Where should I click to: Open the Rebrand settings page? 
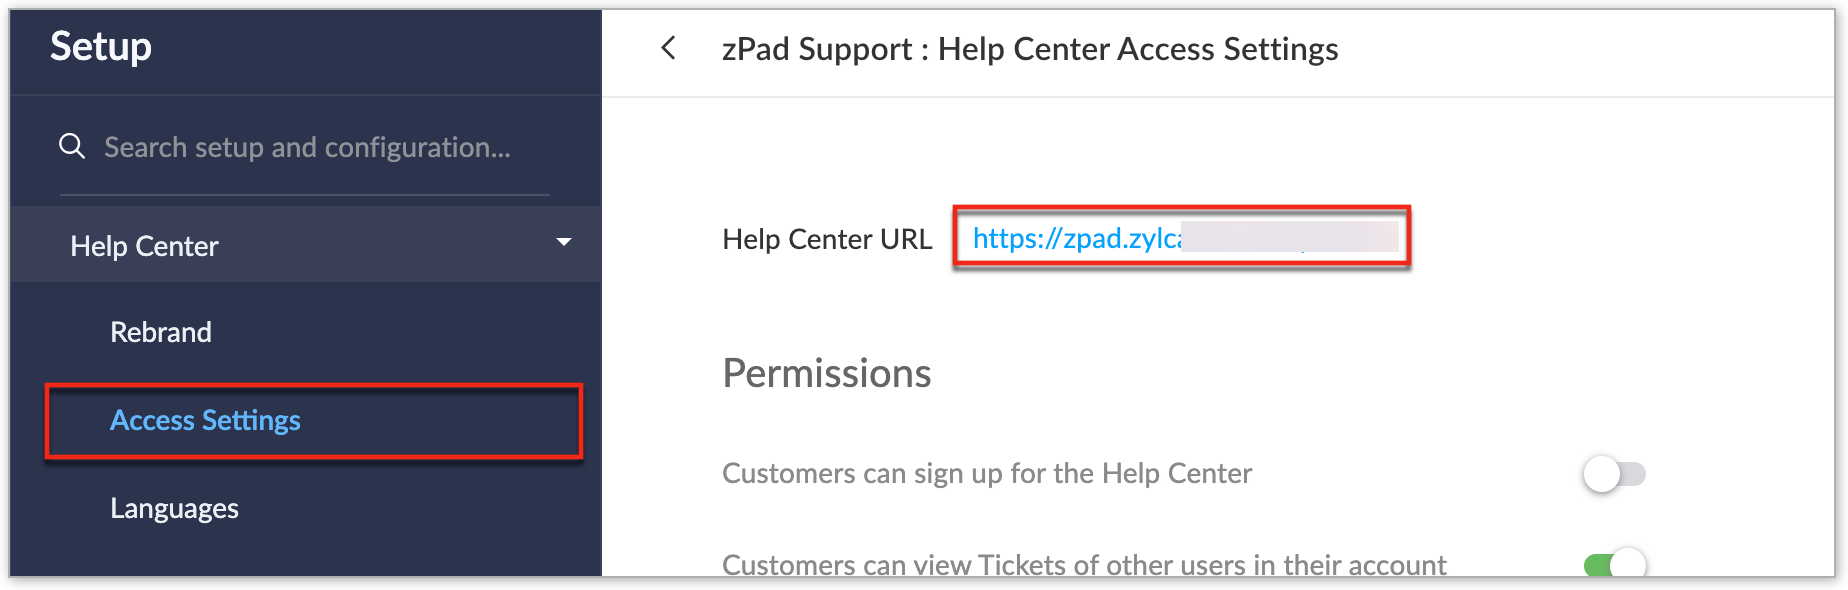(x=161, y=332)
